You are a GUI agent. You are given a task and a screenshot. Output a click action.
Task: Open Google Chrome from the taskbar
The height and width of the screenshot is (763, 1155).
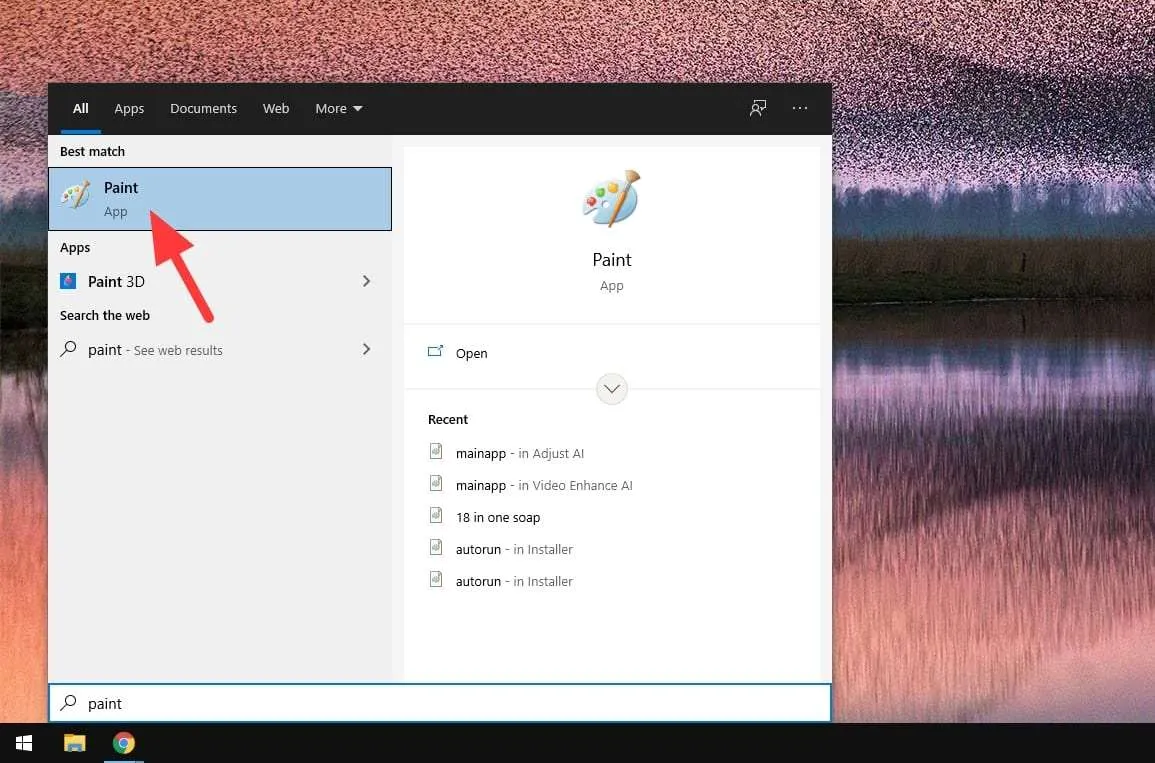click(x=124, y=743)
